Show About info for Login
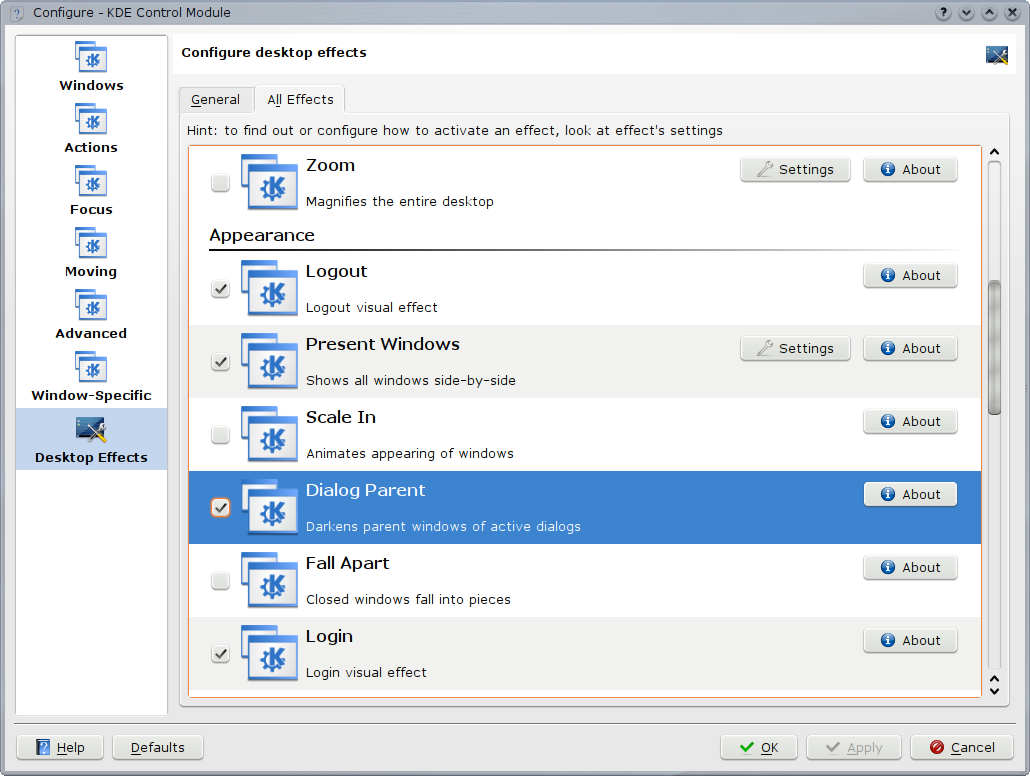The height and width of the screenshot is (776, 1030). 910,641
